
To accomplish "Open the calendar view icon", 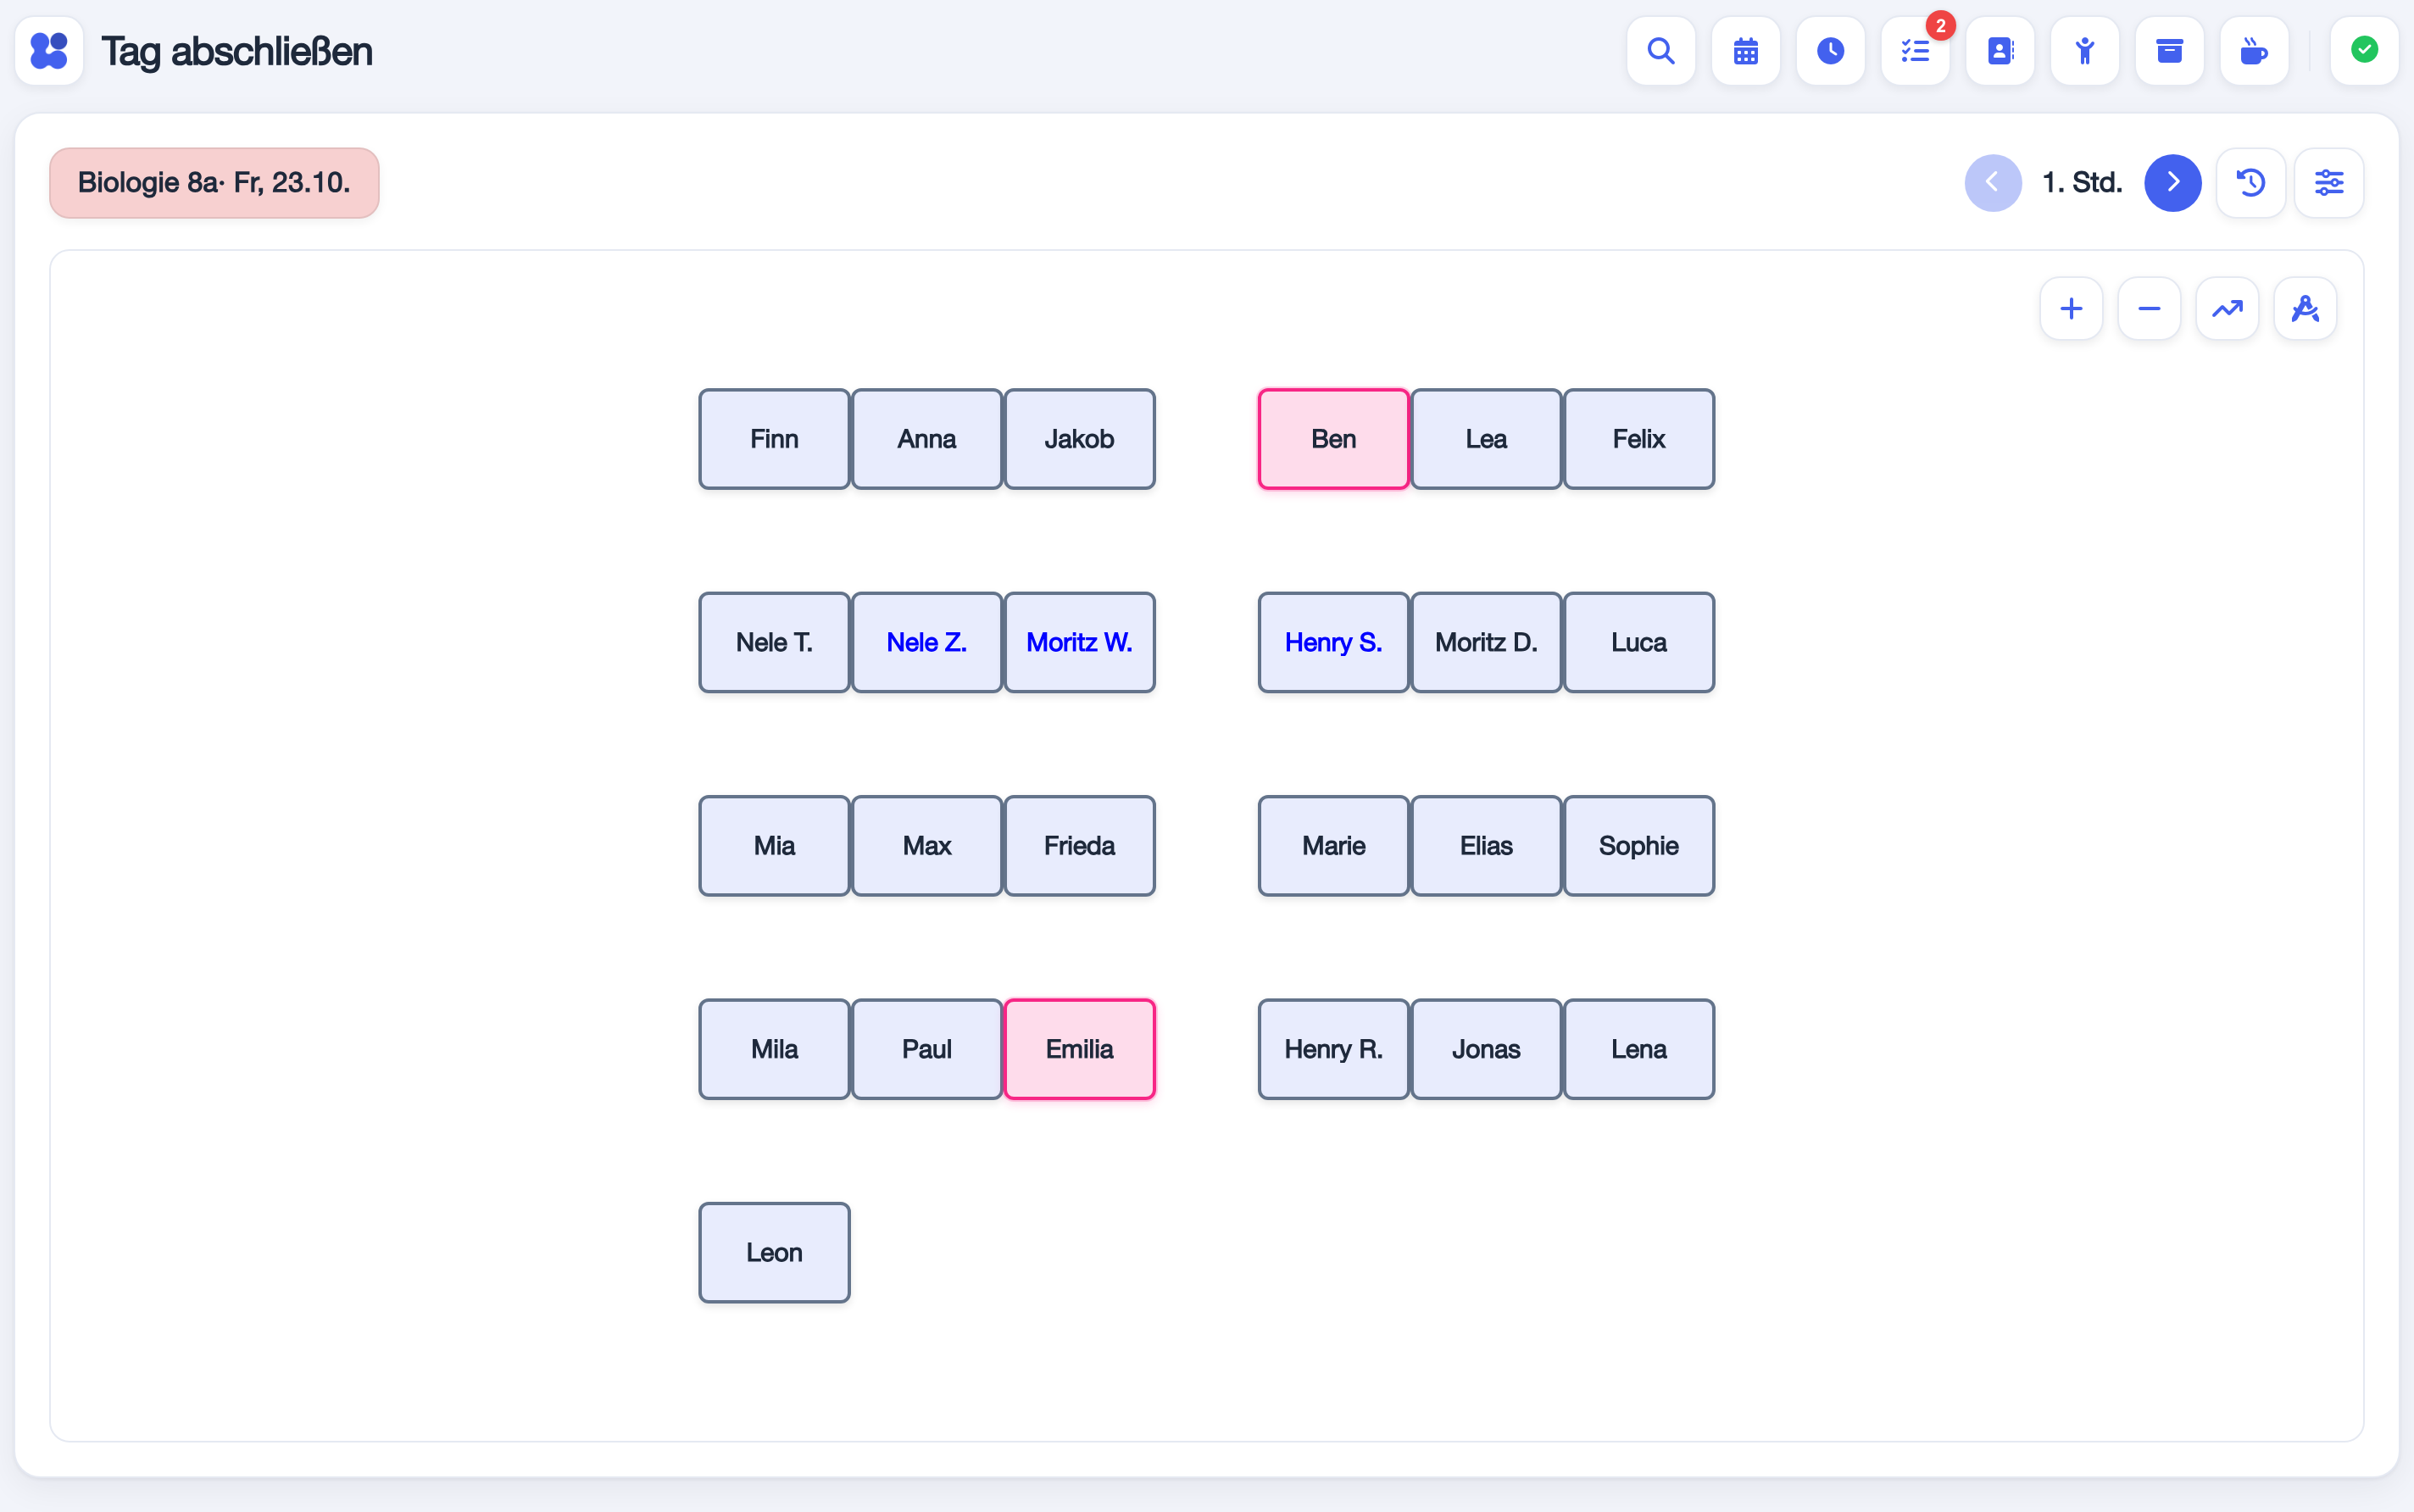I will pyautogui.click(x=1746, y=50).
